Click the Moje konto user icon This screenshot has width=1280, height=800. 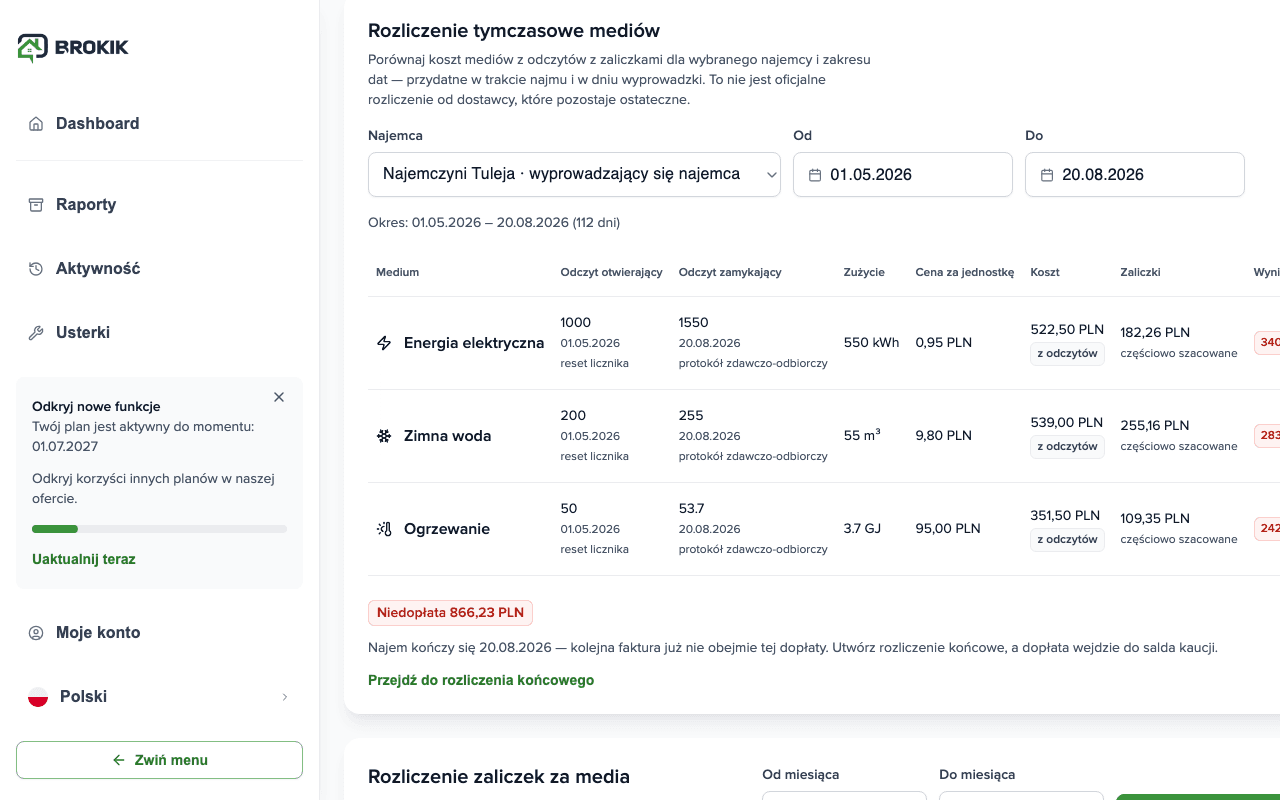[x=36, y=632]
